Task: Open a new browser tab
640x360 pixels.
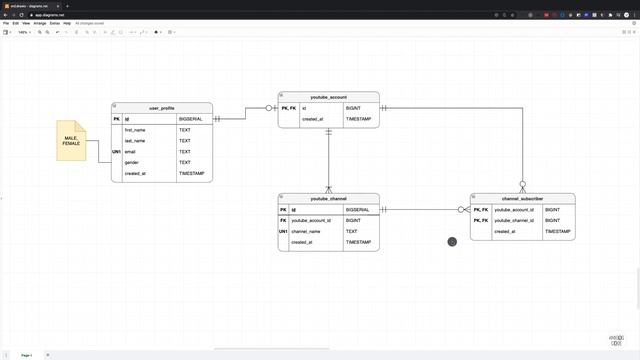Action: coord(67,6)
